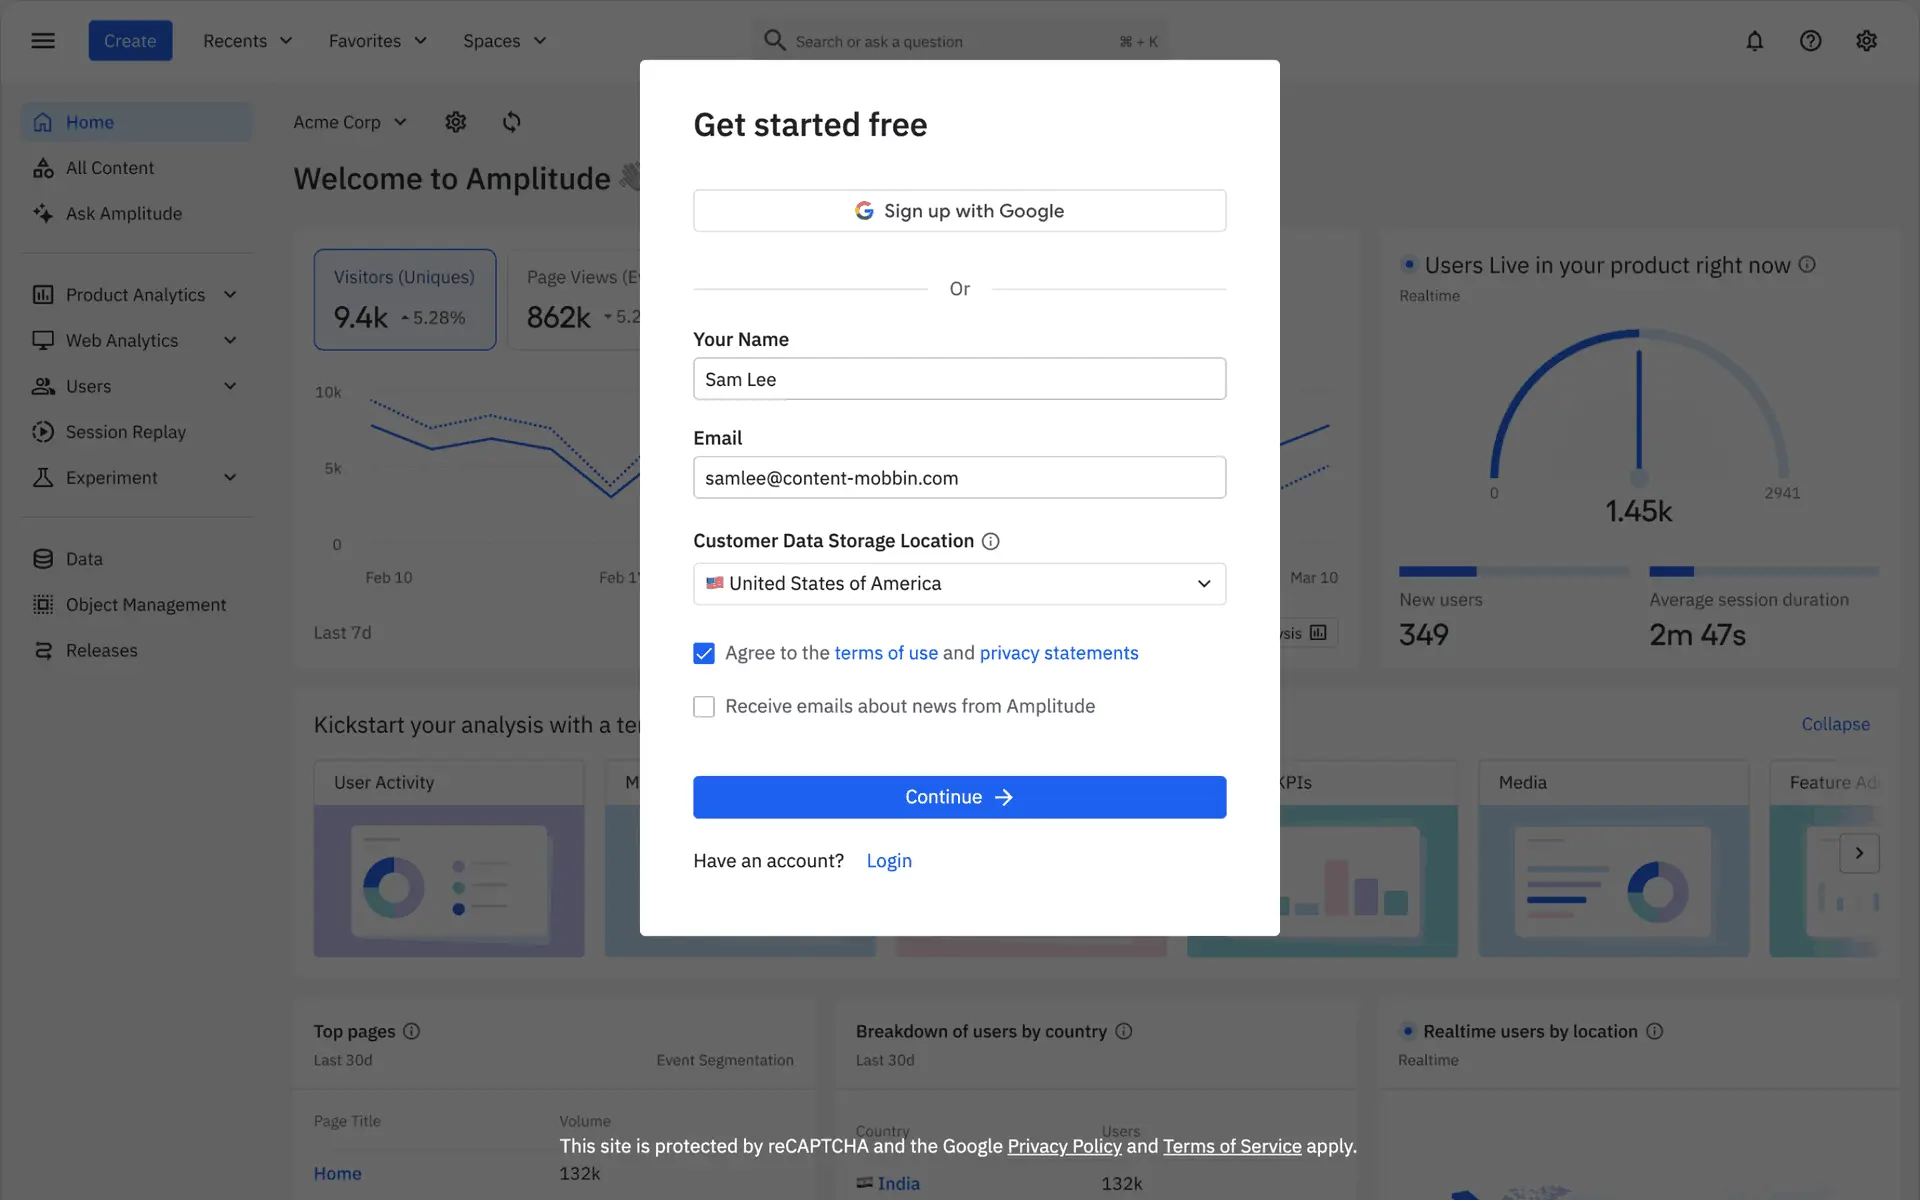This screenshot has width=1920, height=1200.
Task: Click the Login link
Action: click(888, 861)
